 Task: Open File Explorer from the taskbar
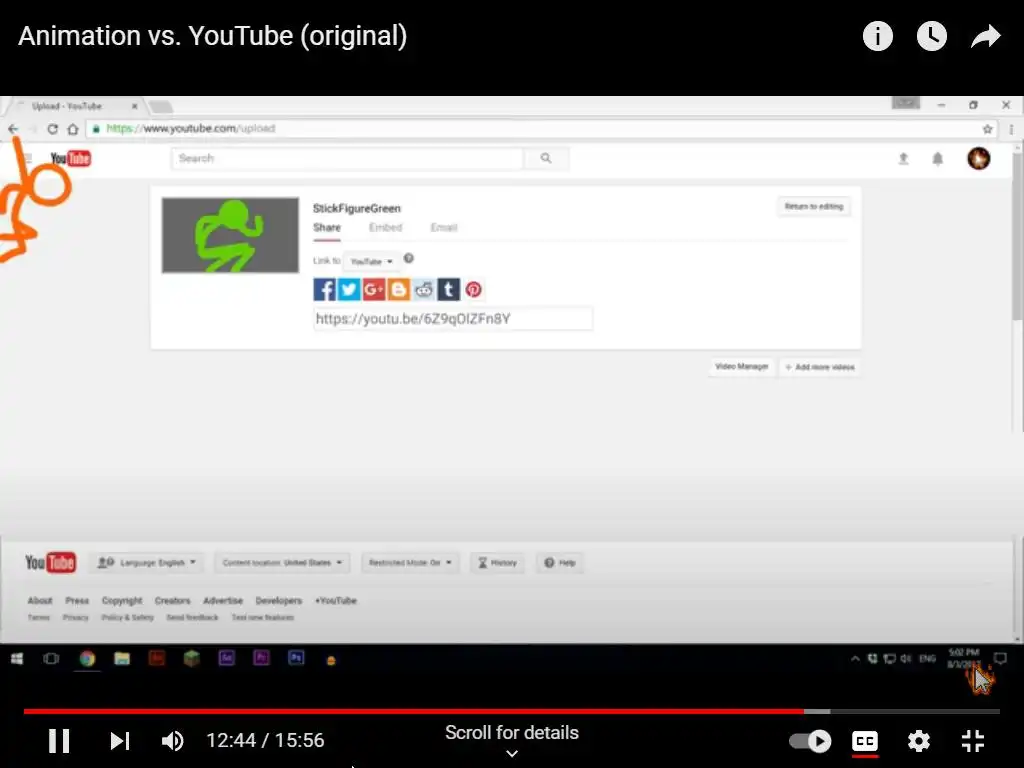coord(121,658)
